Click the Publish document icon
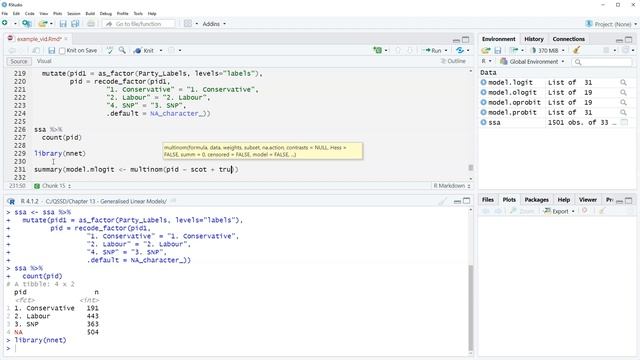The image size is (640, 360). (x=460, y=50)
